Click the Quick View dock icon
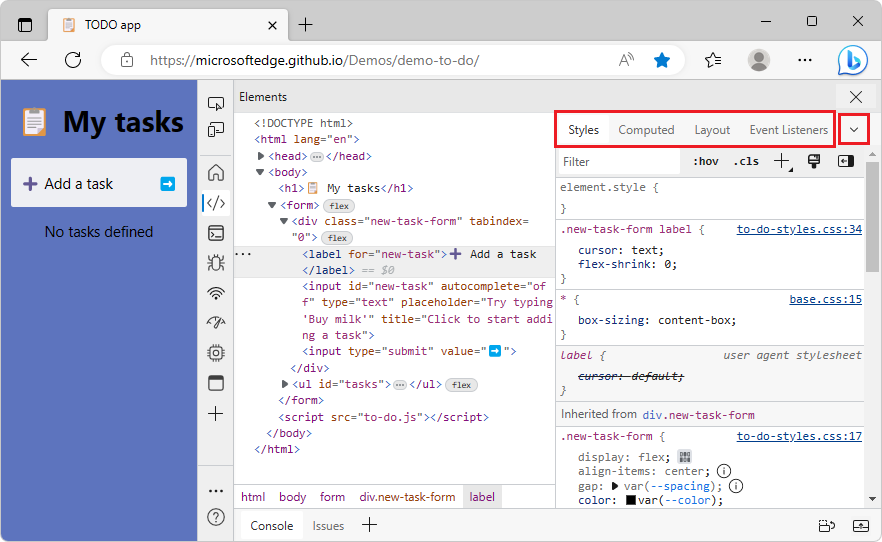Screen dimensions: 882x542 click(x=827, y=526)
